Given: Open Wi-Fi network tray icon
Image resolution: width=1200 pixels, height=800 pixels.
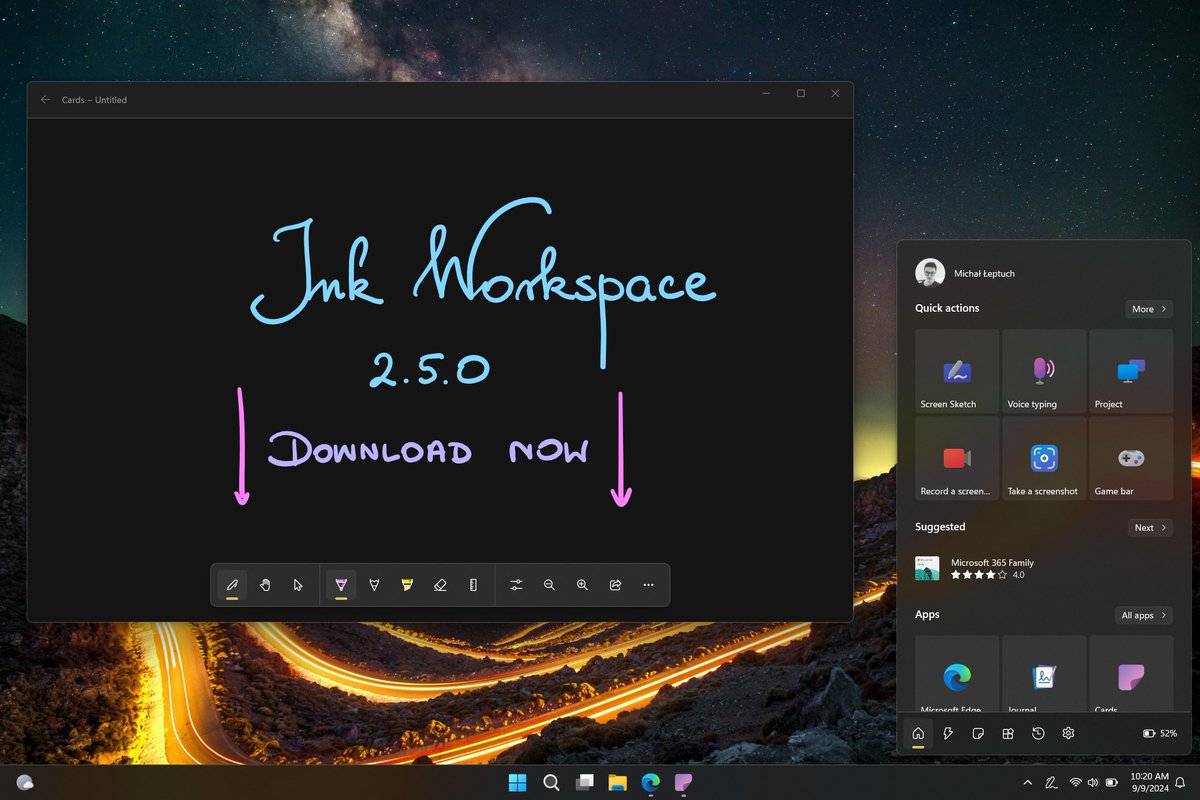Looking at the screenshot, I should (1076, 782).
